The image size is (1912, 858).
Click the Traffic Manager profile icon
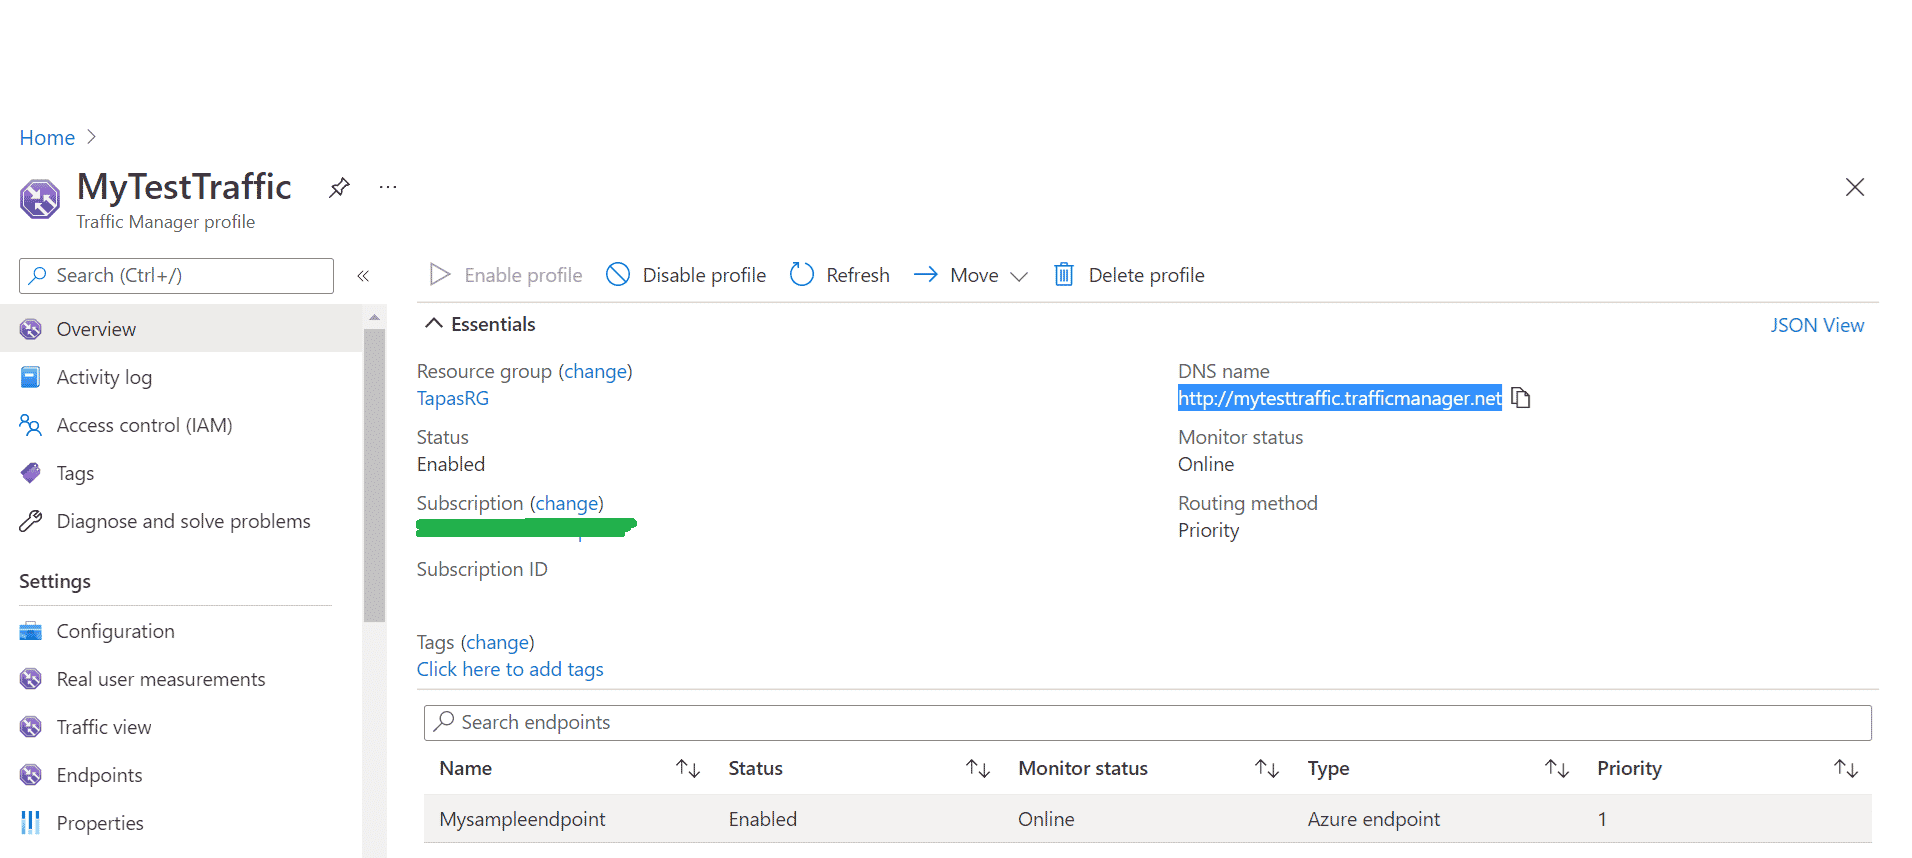[40, 199]
